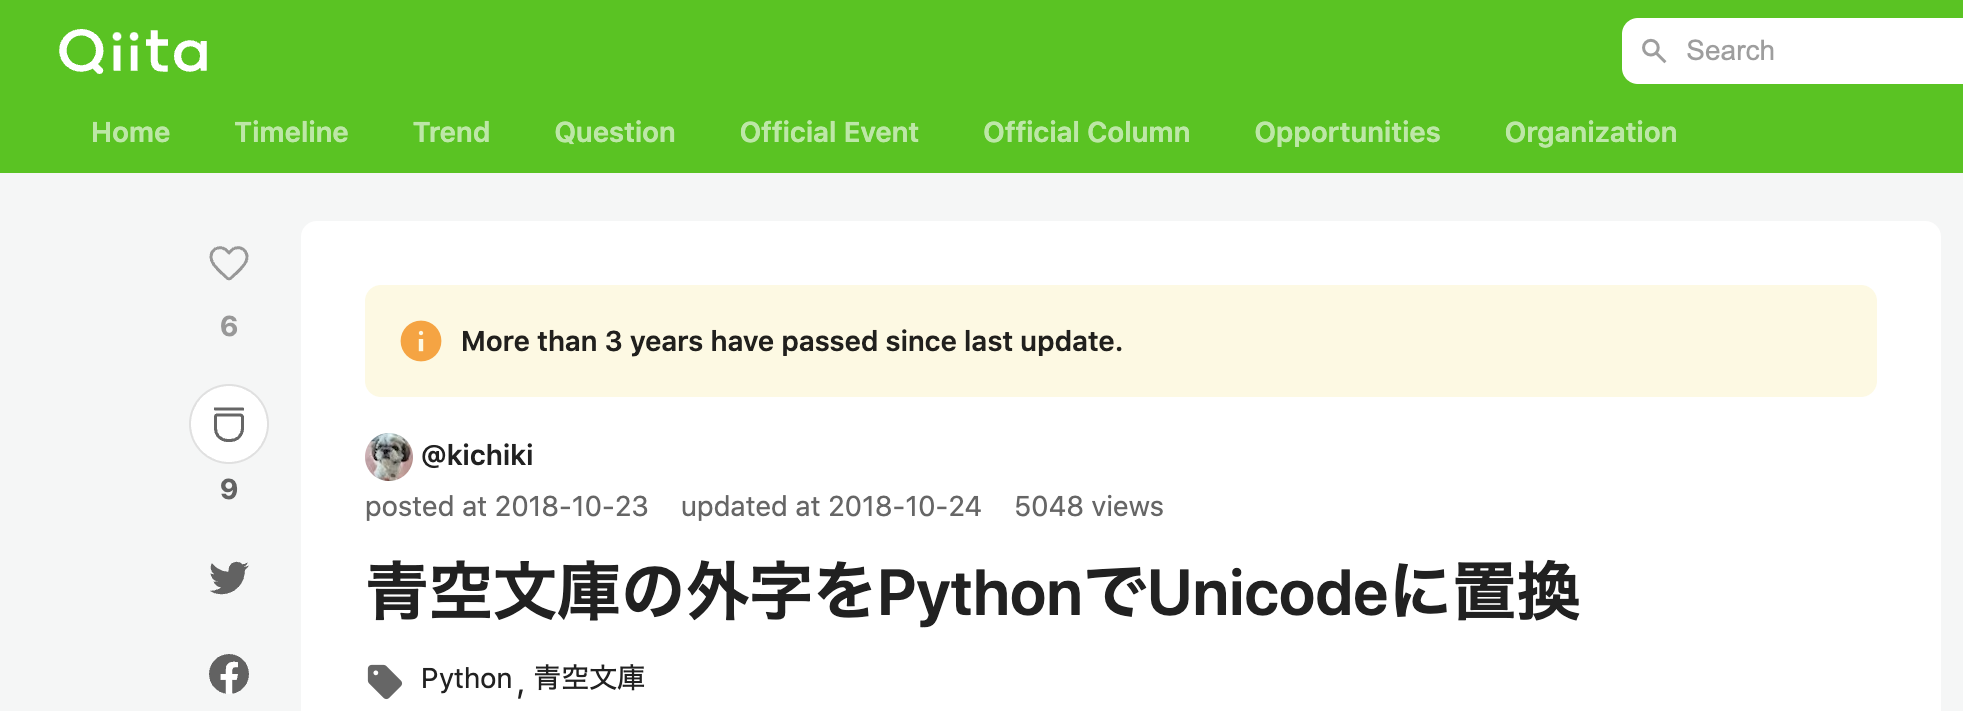Open the @kichiki author profile link
This screenshot has width=1963, height=711.
click(x=477, y=456)
